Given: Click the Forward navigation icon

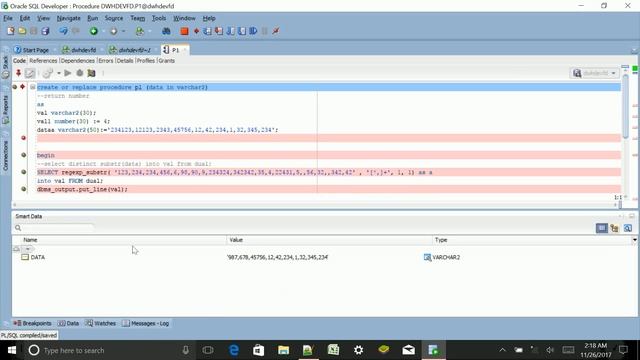Looking at the screenshot, I should tap(113, 31).
